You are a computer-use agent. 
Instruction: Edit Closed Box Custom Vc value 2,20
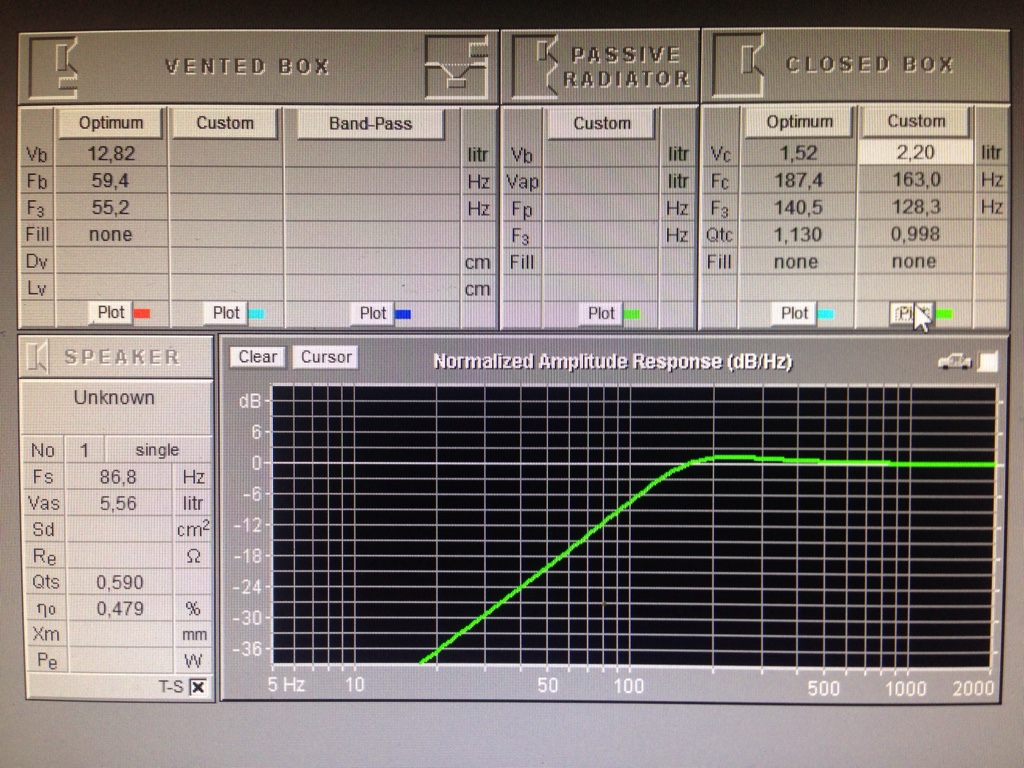coord(915,152)
